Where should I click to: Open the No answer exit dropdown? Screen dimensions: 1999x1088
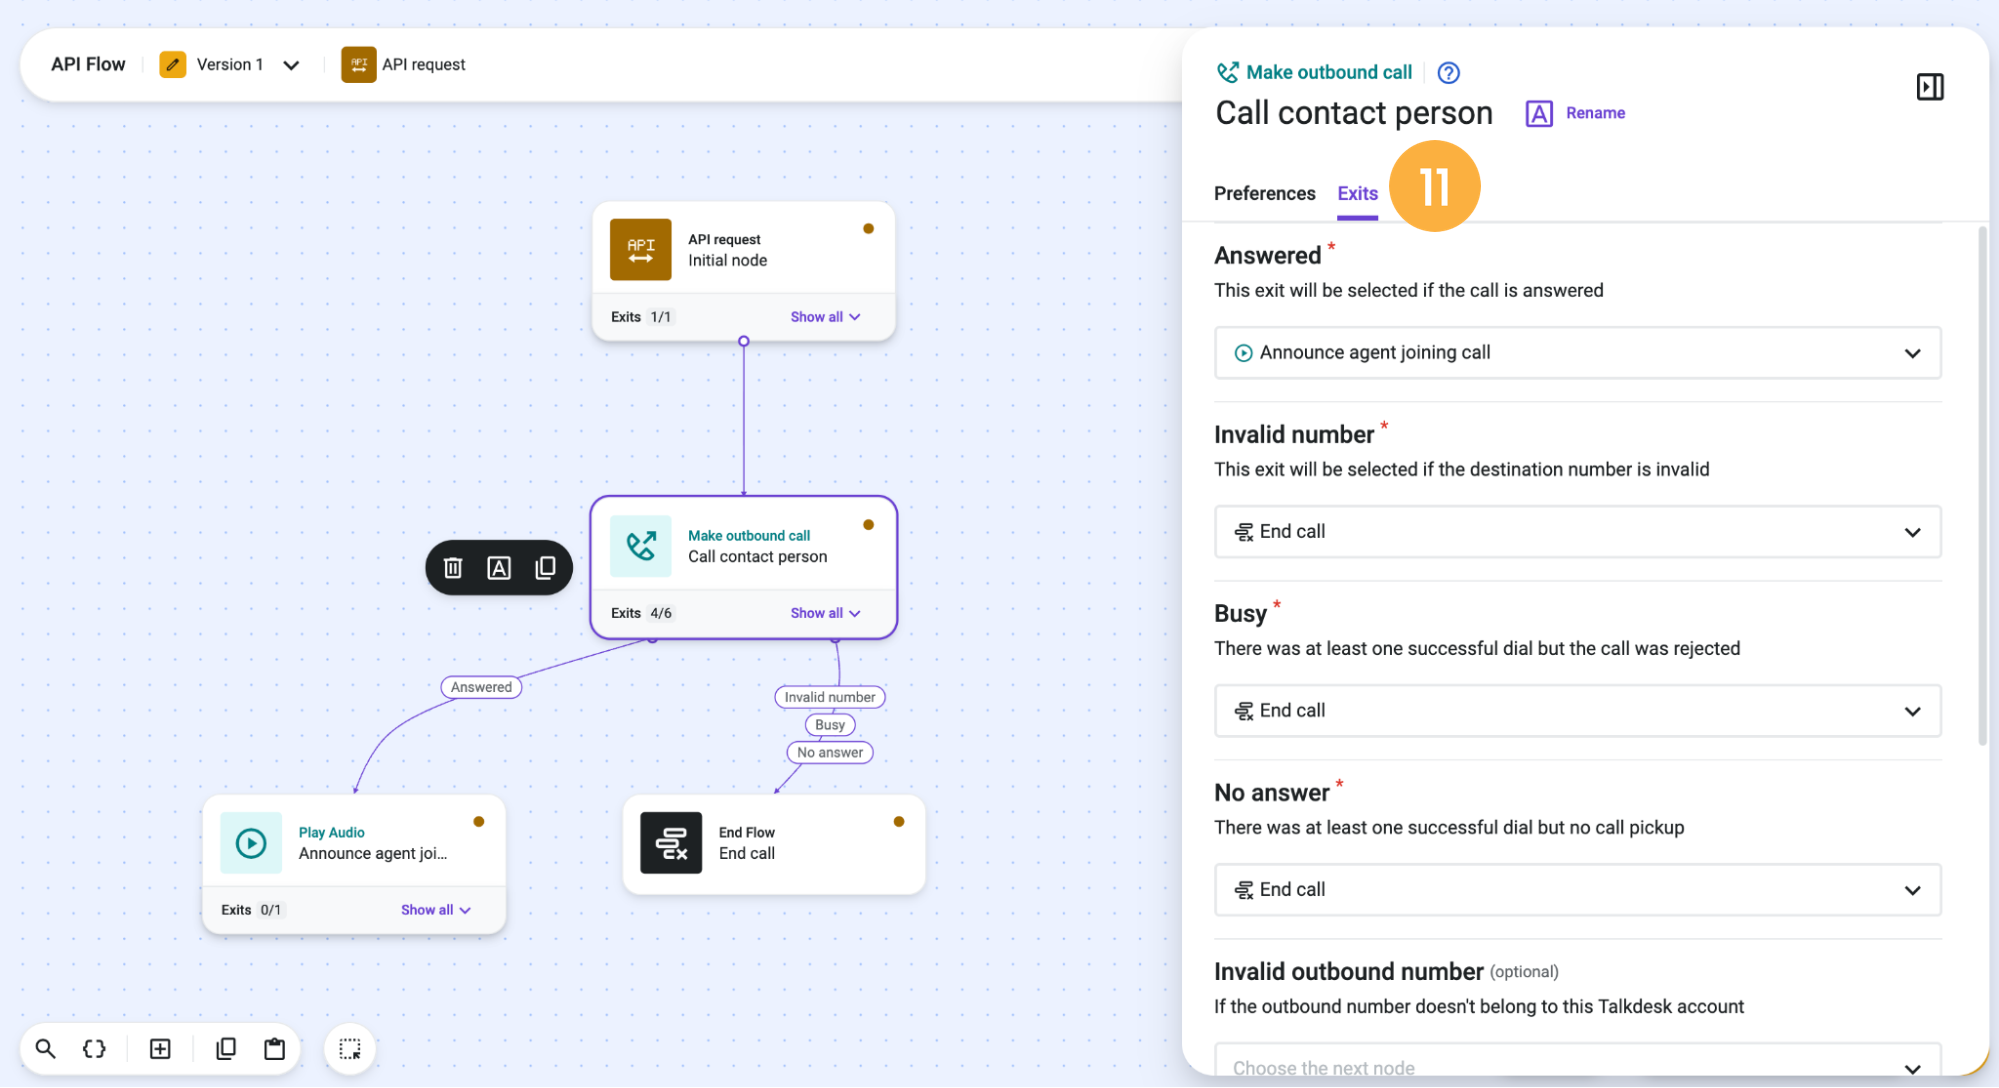(x=1577, y=889)
